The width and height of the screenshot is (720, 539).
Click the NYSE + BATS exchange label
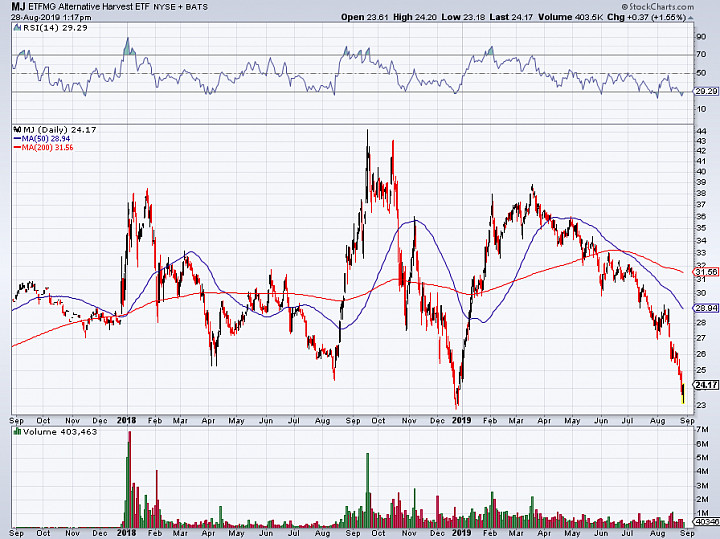[x=180, y=7]
